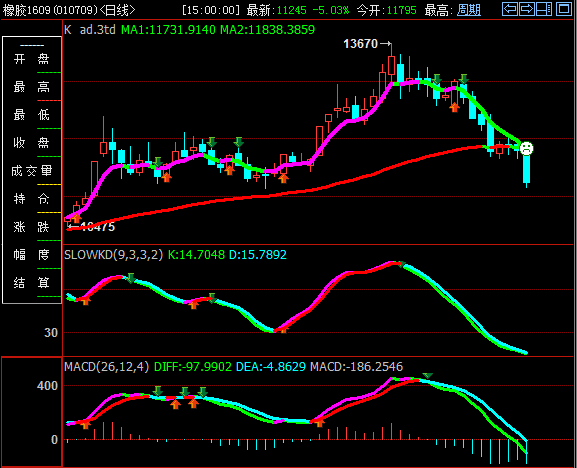Select the 13670 high price label
The height and width of the screenshot is (468, 577).
[361, 44]
